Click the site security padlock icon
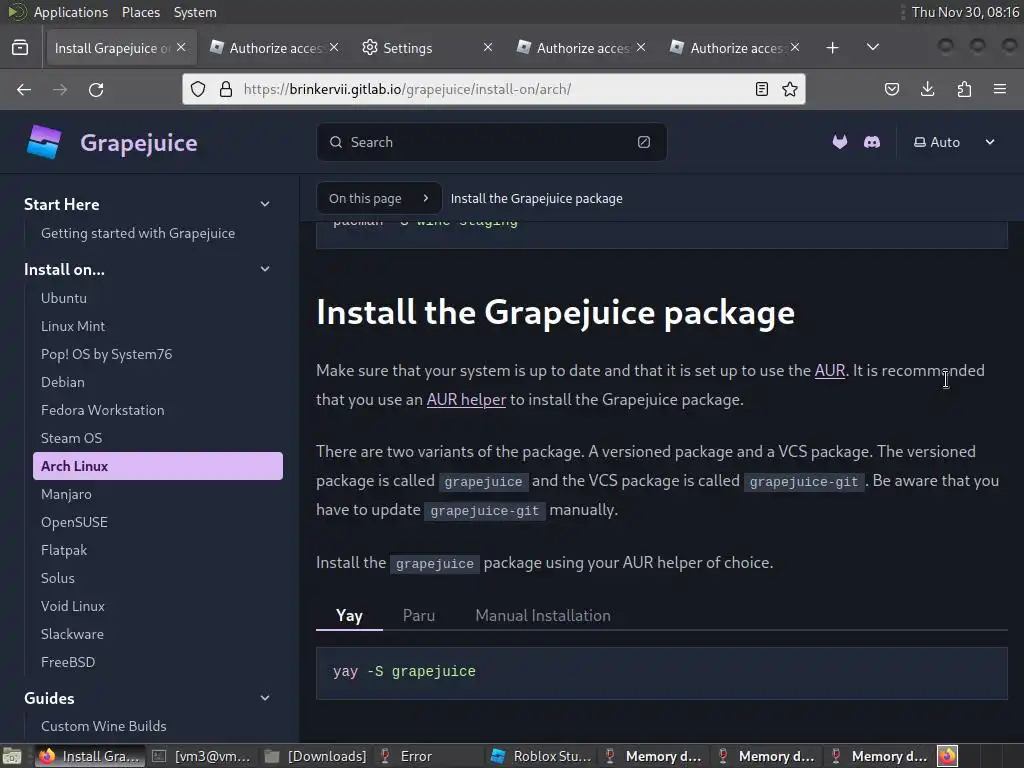This screenshot has height=768, width=1024. click(226, 89)
